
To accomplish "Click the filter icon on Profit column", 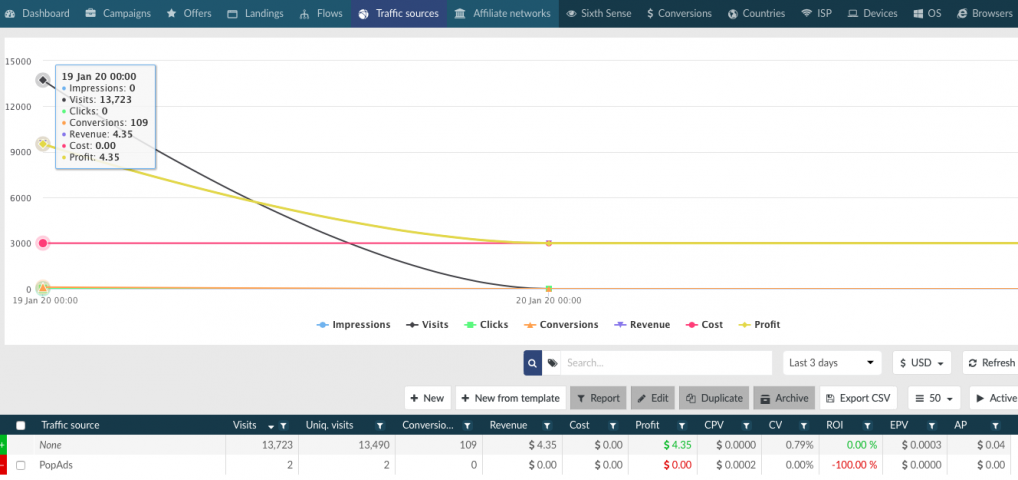I will [675, 425].
